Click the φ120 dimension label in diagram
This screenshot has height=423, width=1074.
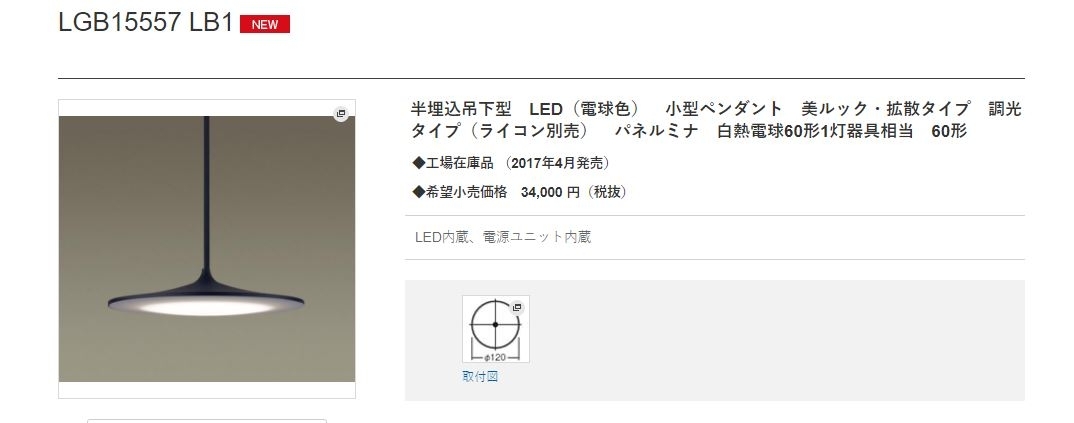[x=495, y=357]
